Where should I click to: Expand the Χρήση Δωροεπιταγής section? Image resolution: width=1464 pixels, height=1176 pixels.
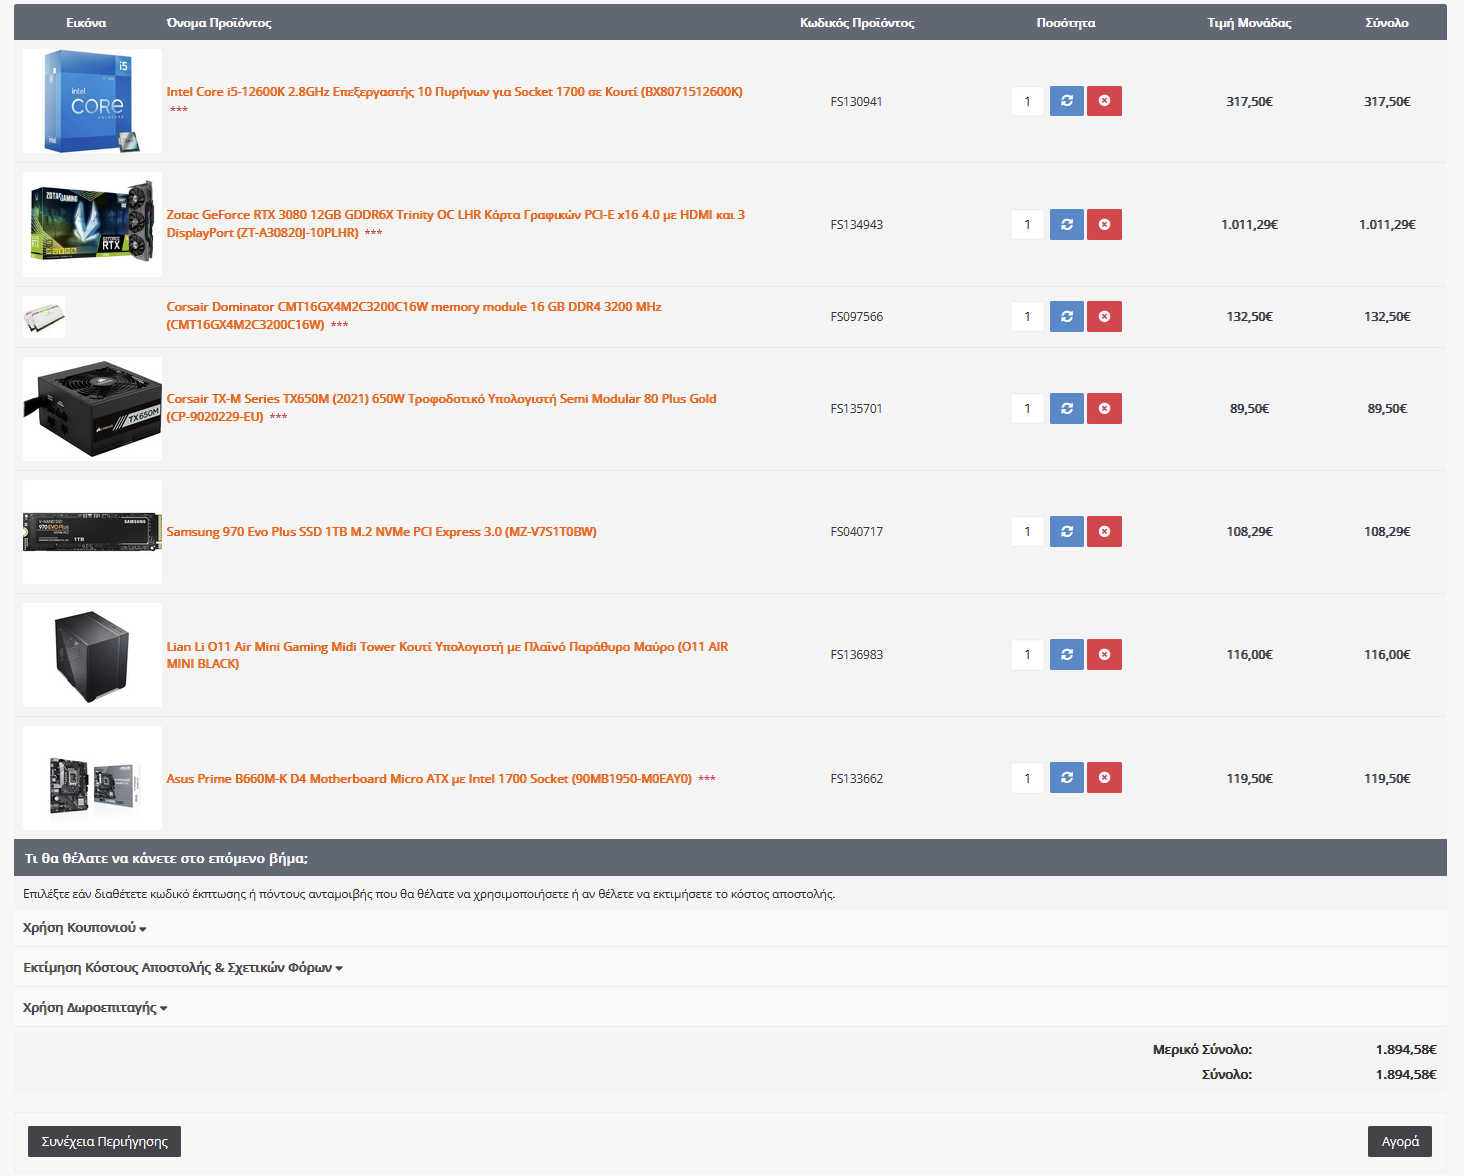(x=95, y=1008)
